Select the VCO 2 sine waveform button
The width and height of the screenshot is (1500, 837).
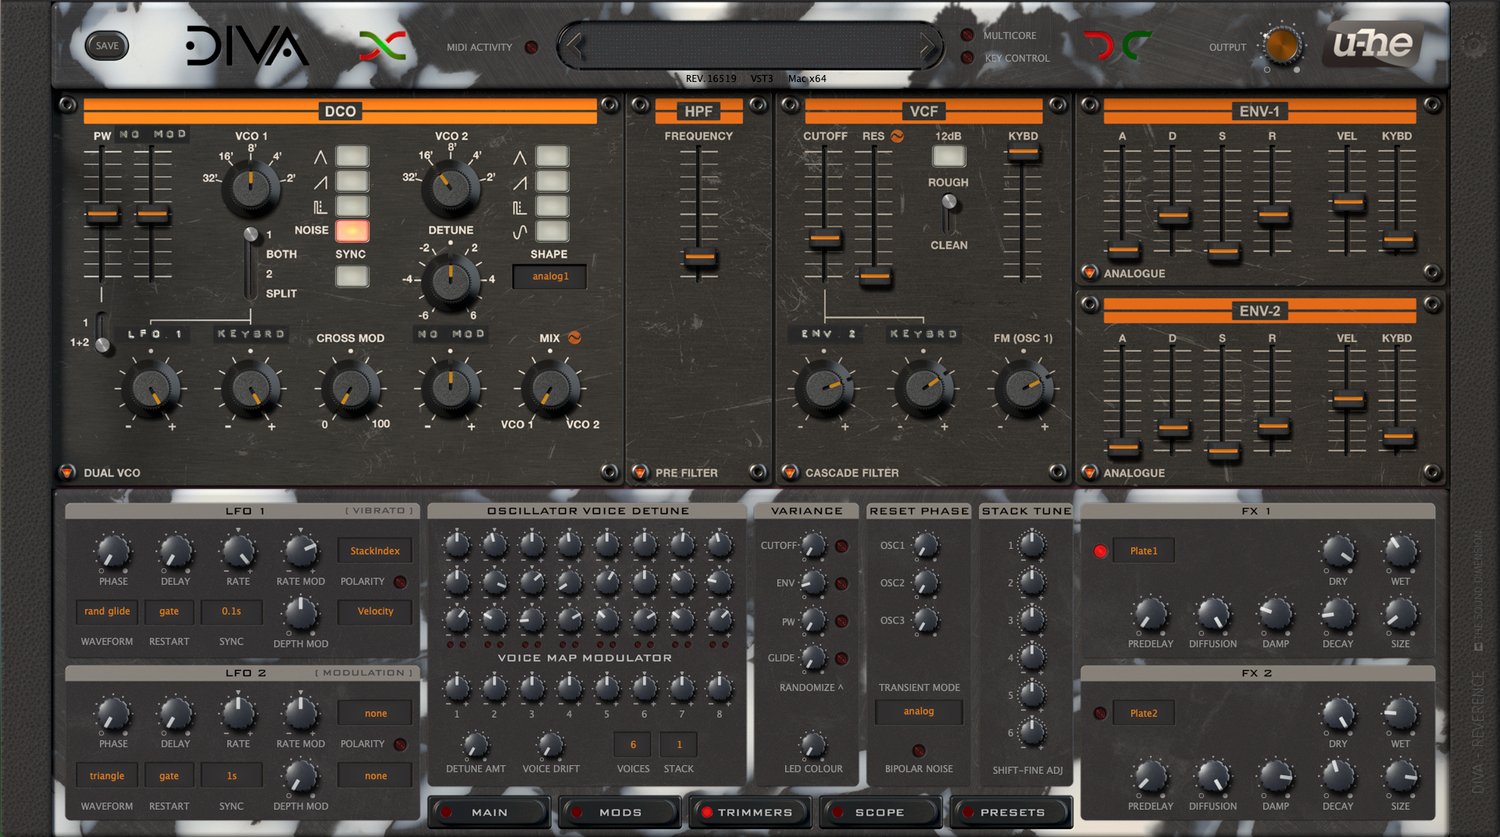pos(552,231)
